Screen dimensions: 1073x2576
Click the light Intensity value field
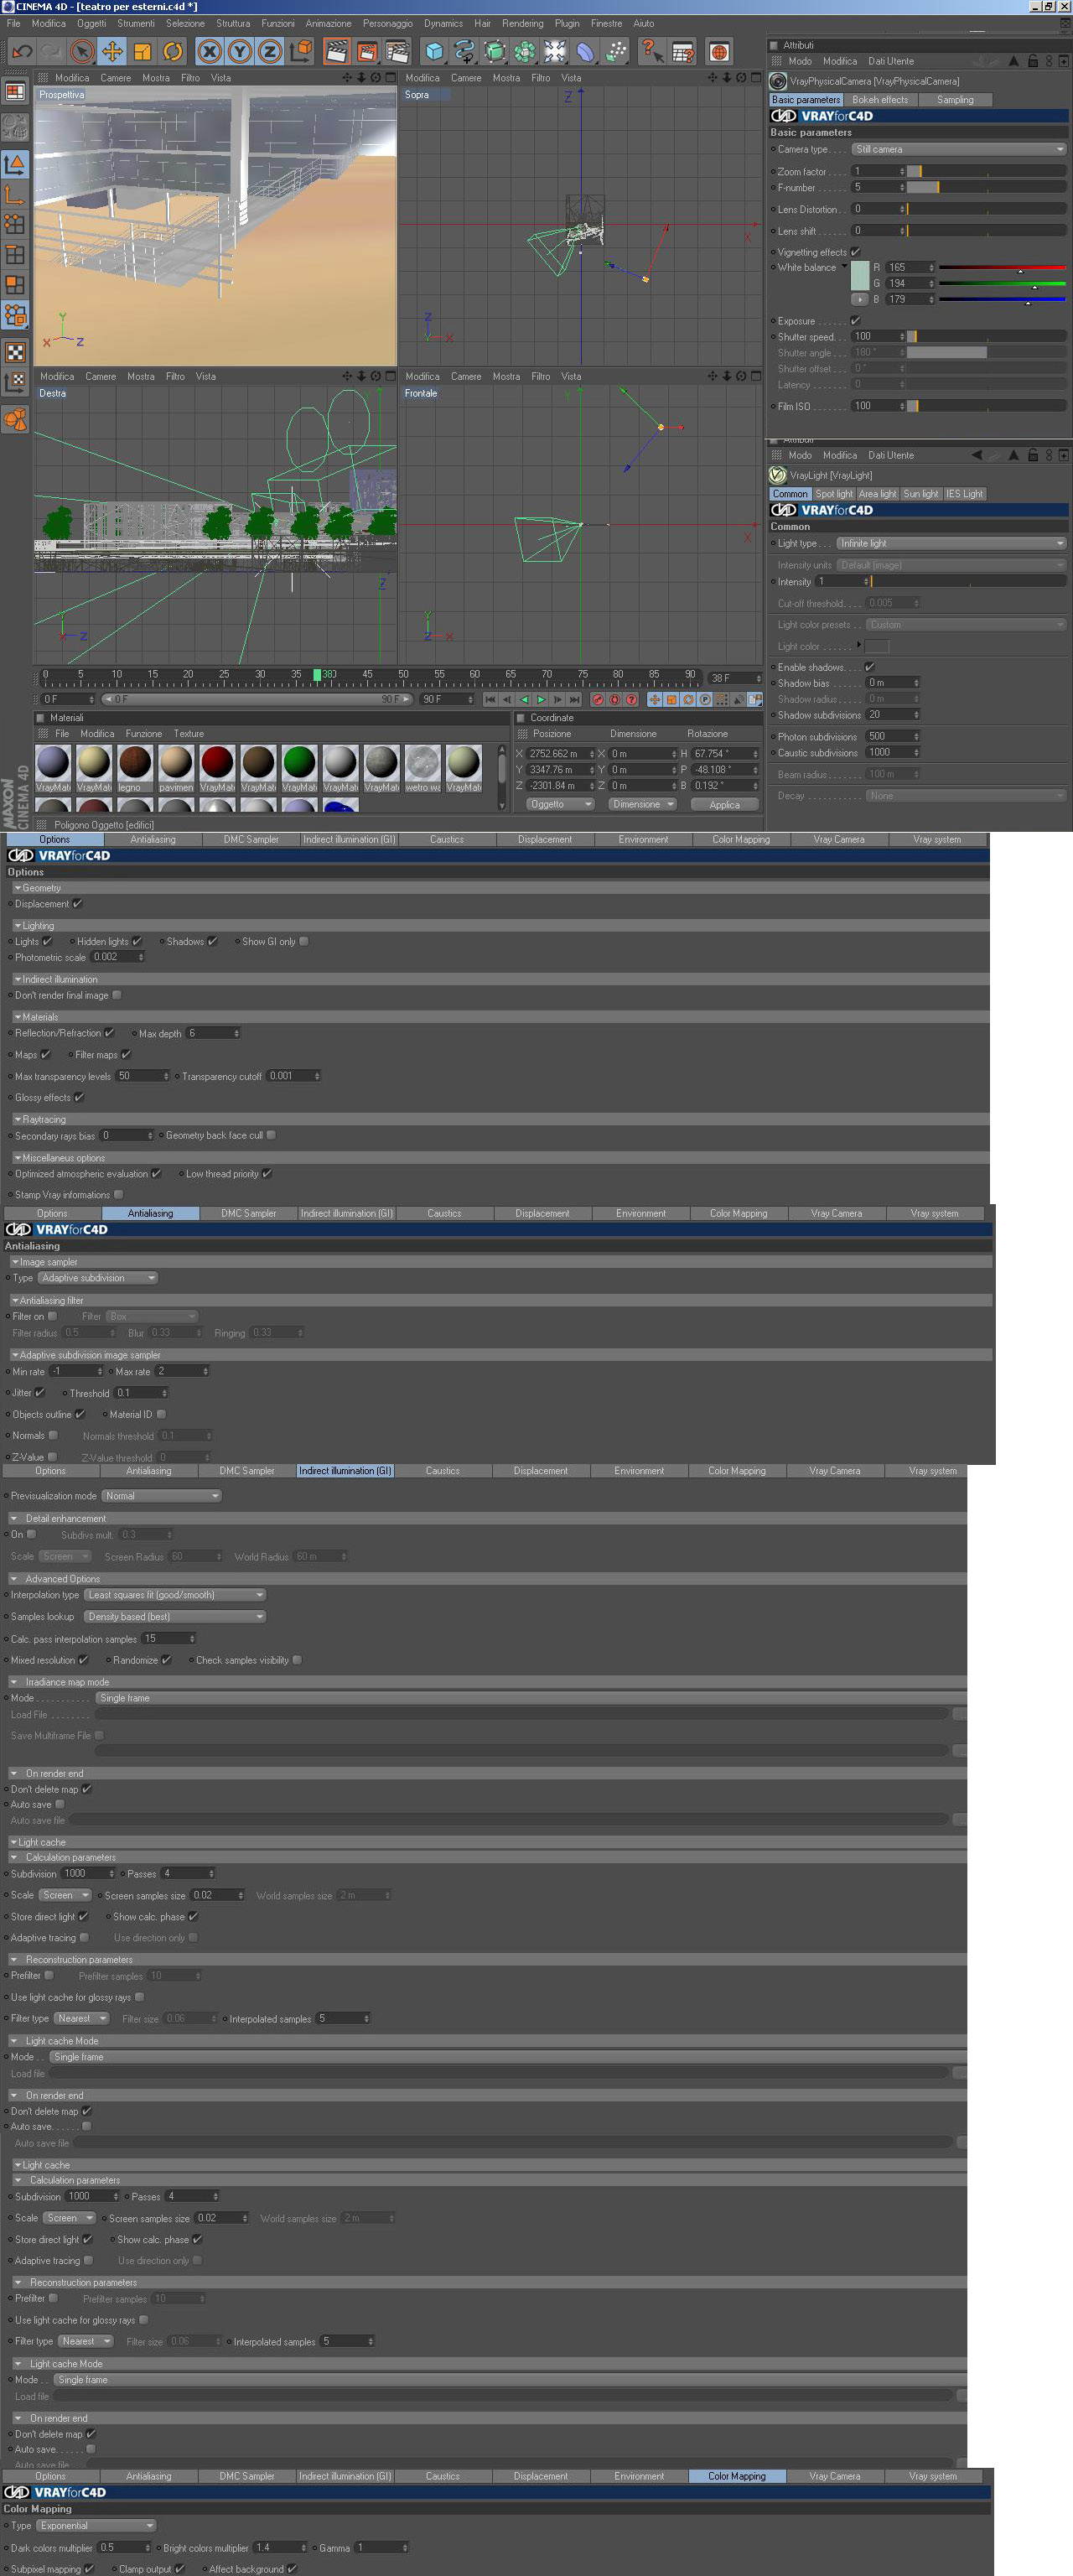[x=842, y=582]
